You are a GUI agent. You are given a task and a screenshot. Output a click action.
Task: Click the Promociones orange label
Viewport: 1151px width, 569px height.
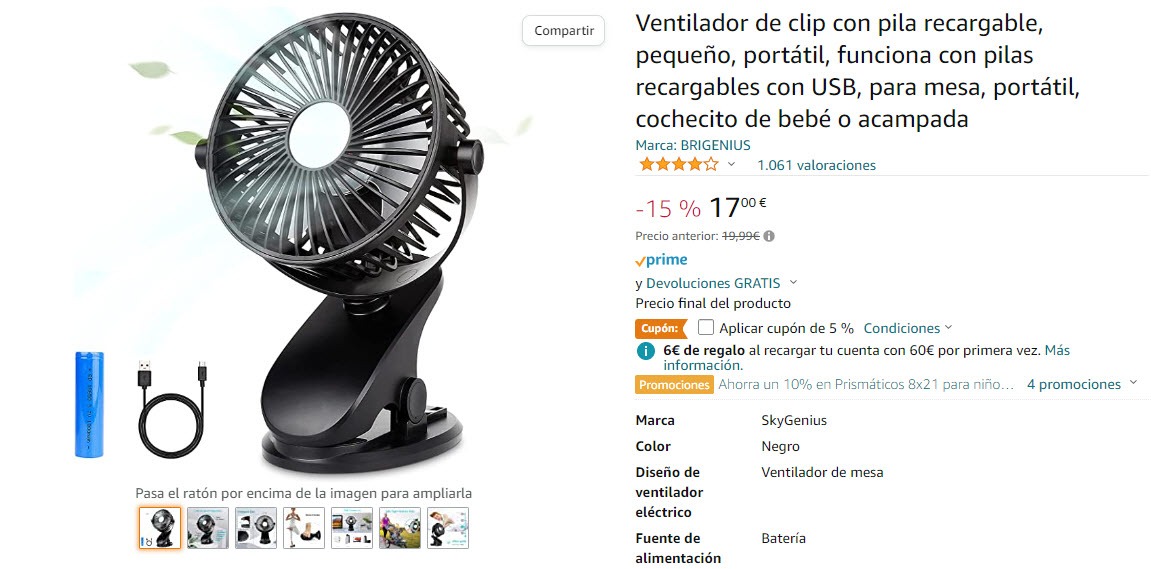674,385
